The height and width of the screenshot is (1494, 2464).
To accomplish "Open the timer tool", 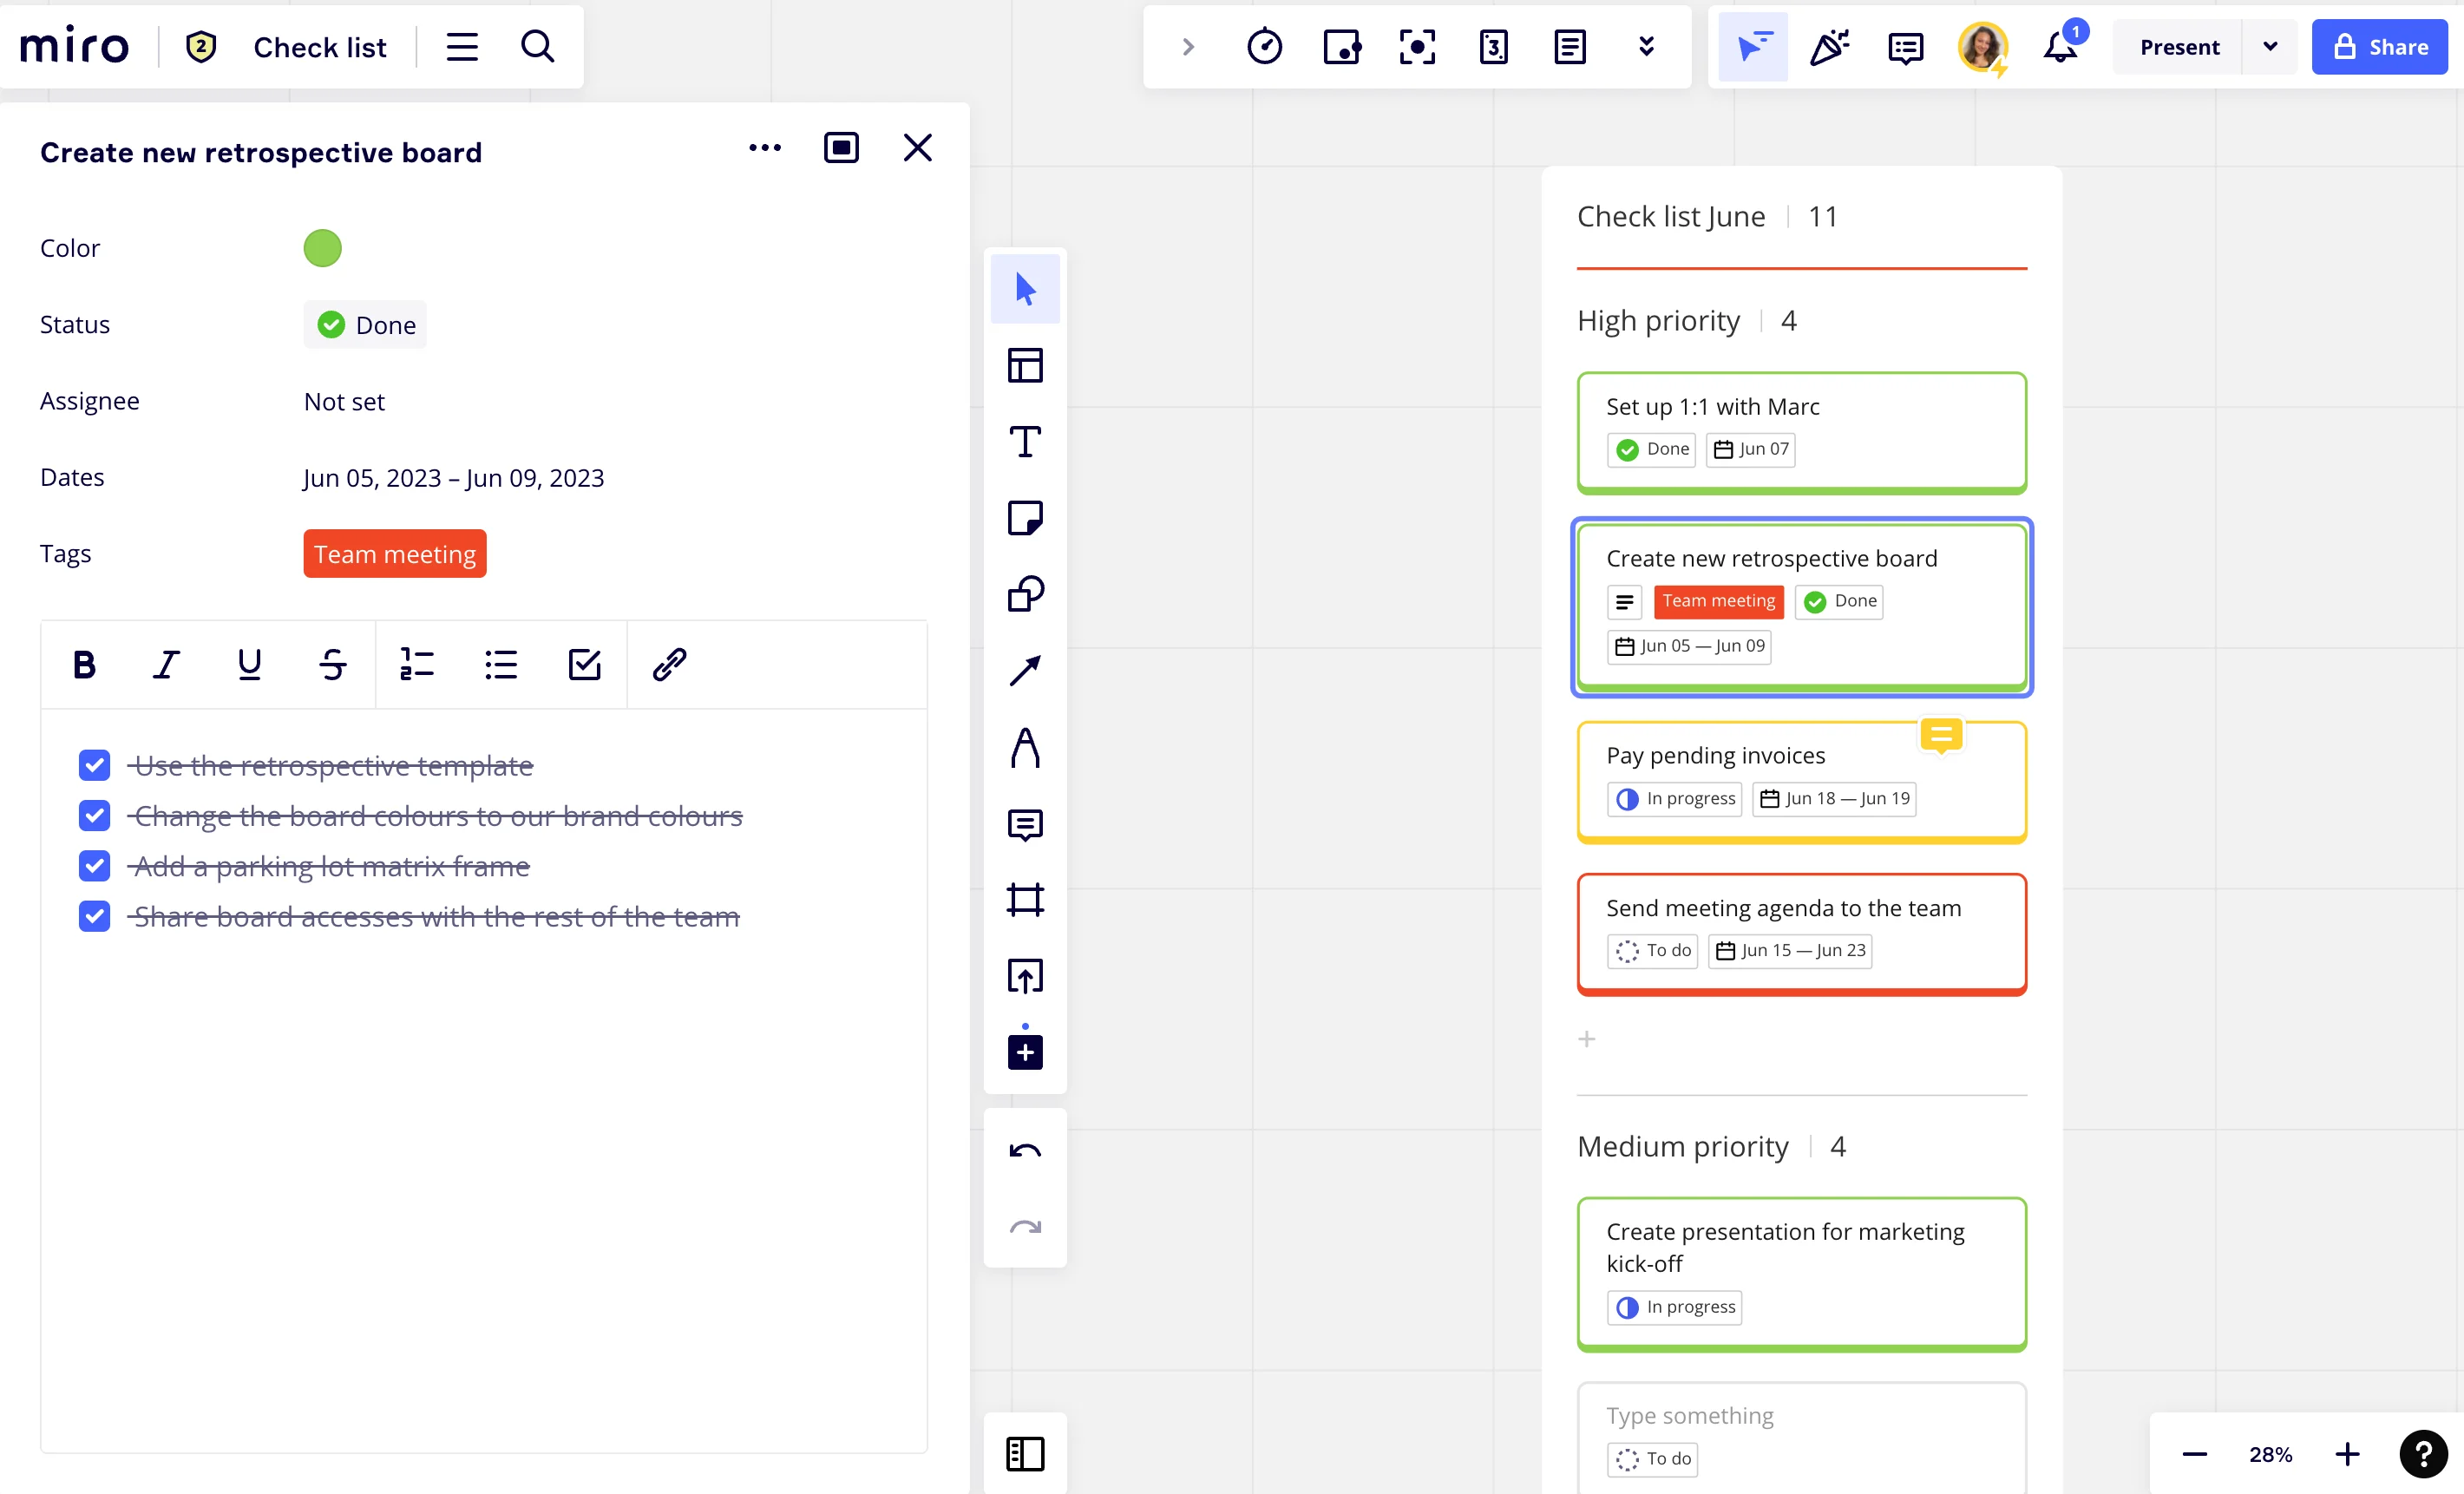I will [1264, 47].
